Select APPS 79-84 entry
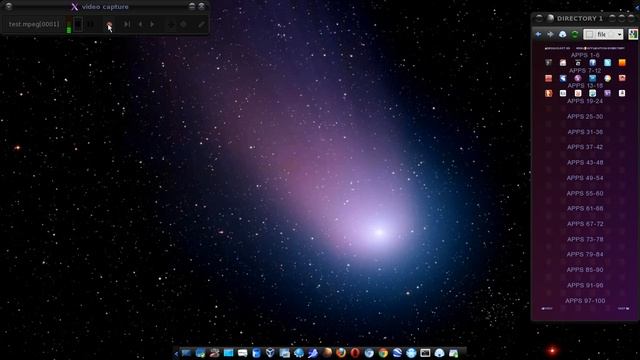Viewport: 640px width, 360px height. point(585,254)
